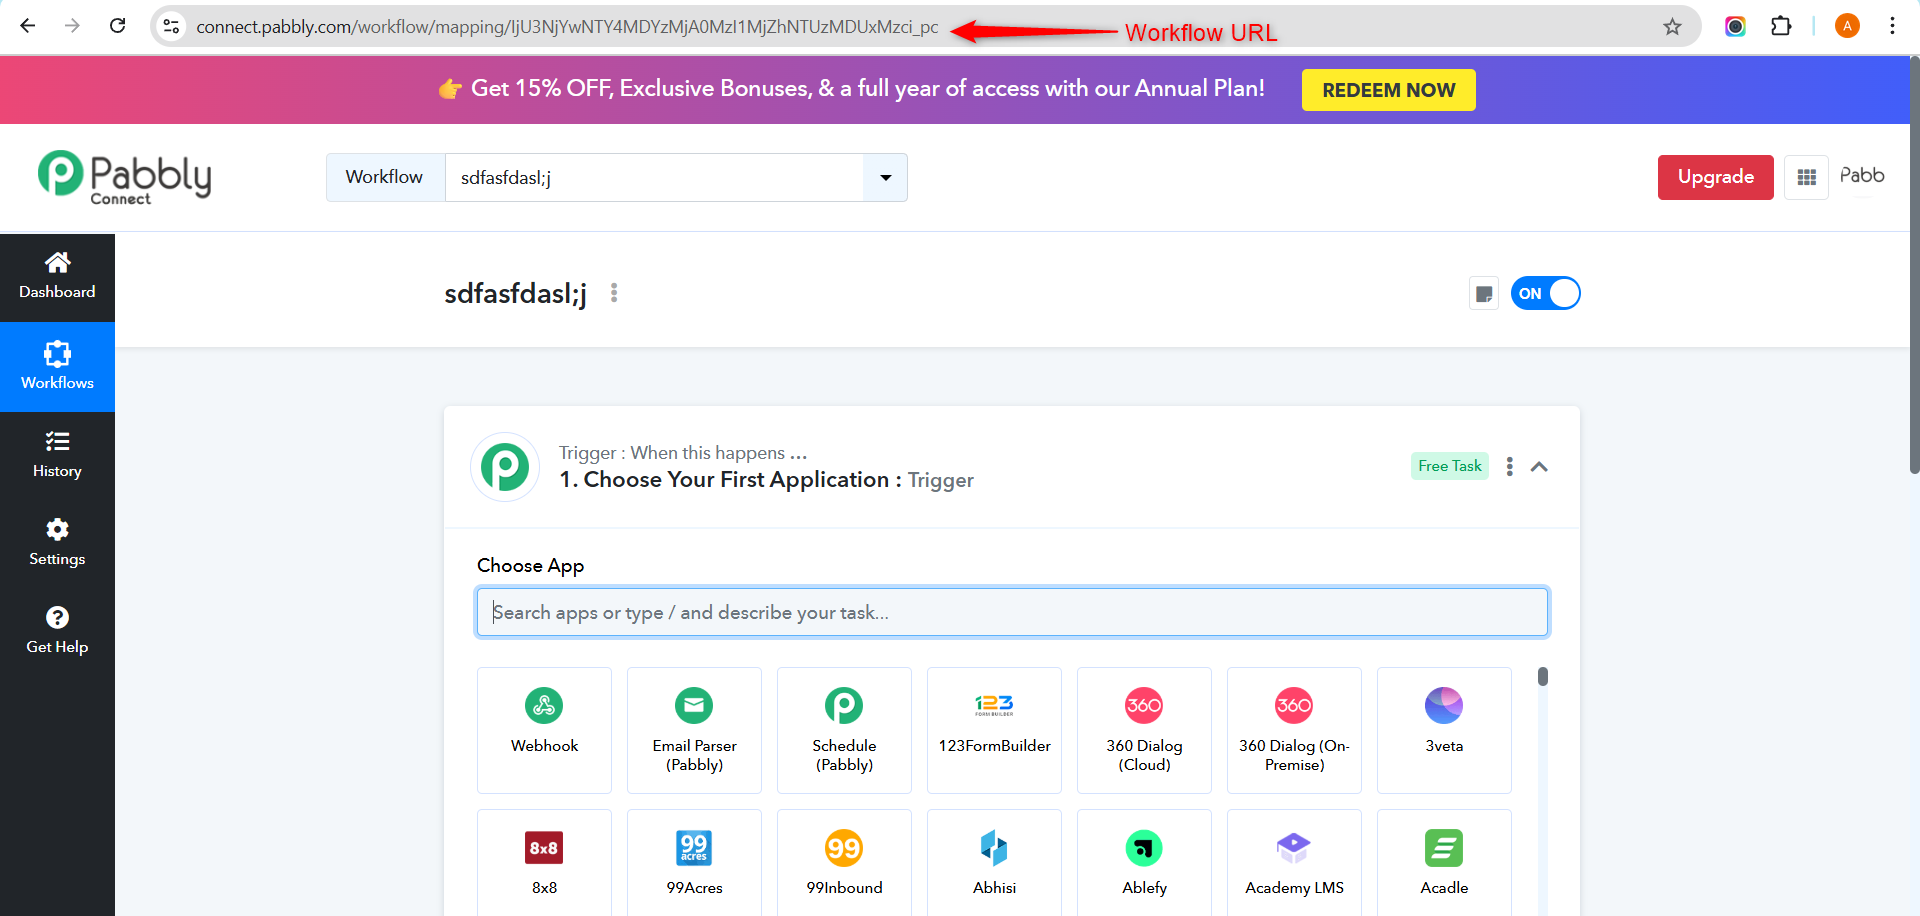This screenshot has height=916, width=1920.
Task: Click the page vertical scrollbar
Action: point(1914,265)
